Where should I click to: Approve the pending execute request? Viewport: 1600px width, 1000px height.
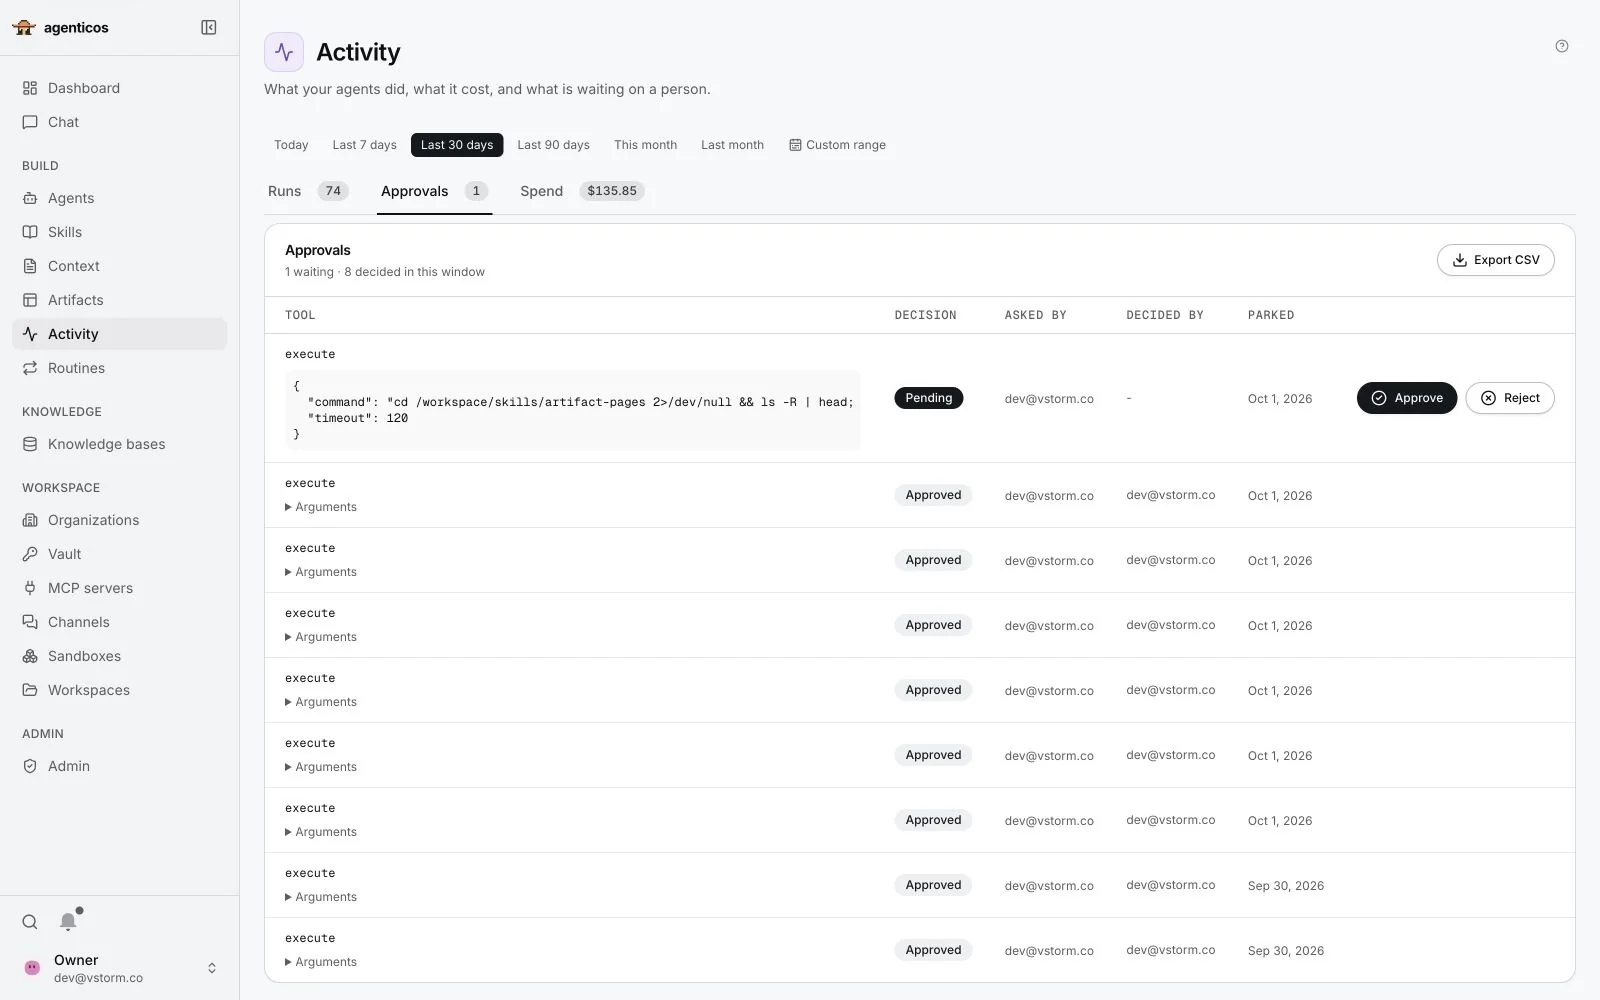1406,398
